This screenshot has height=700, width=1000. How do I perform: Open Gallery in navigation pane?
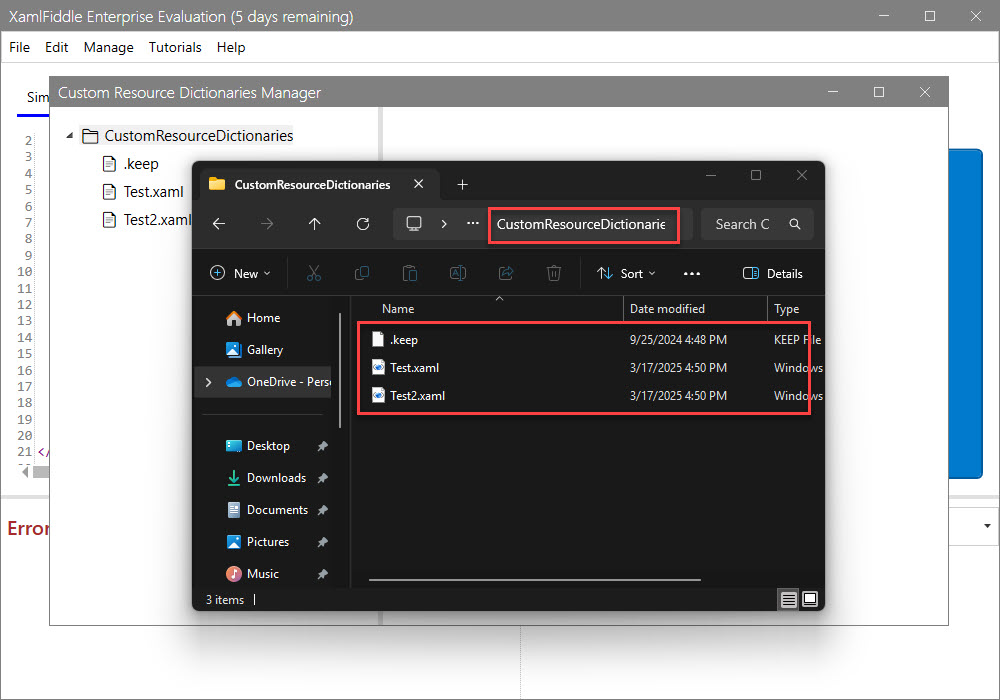tap(264, 350)
